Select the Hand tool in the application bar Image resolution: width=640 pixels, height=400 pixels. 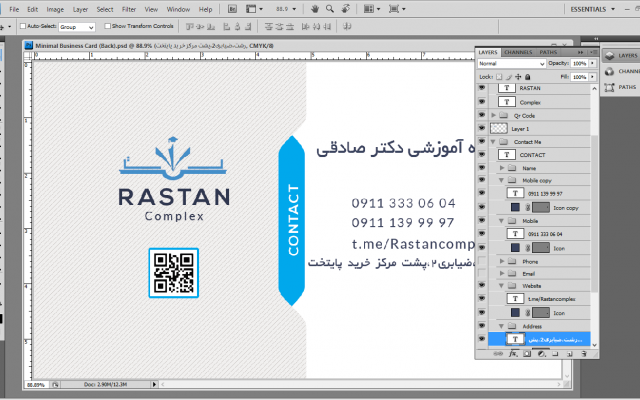pos(315,9)
